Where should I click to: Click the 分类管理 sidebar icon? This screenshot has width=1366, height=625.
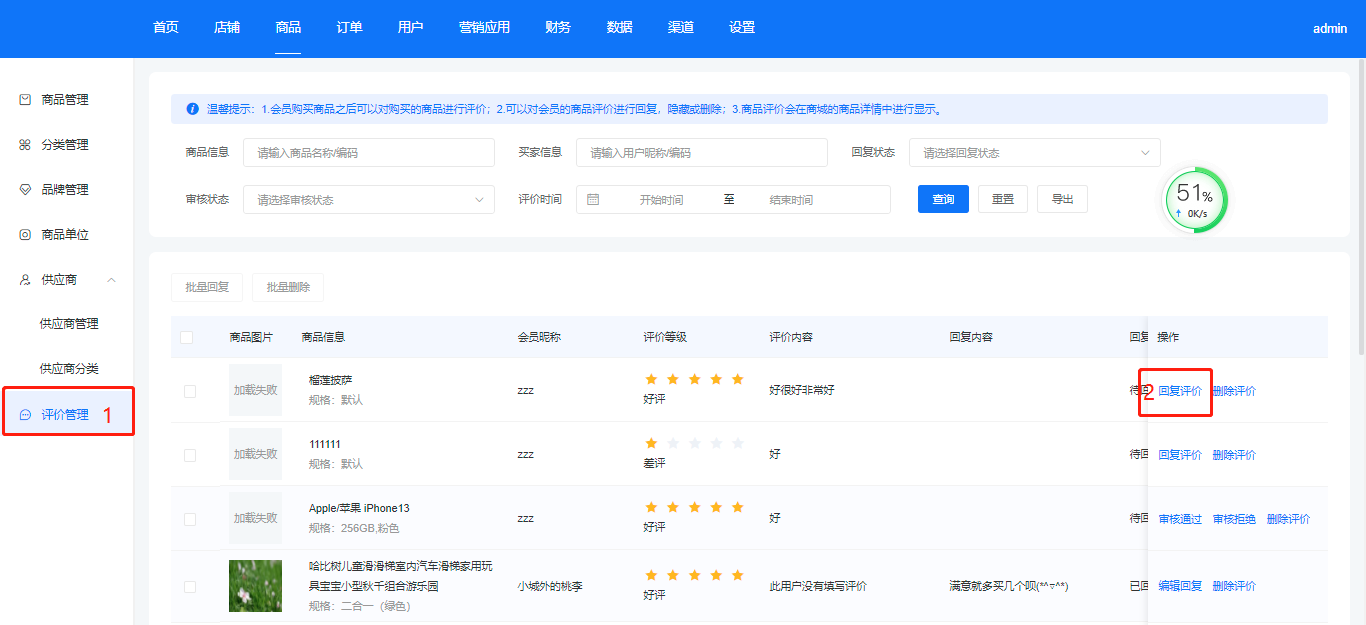pyautogui.click(x=26, y=145)
